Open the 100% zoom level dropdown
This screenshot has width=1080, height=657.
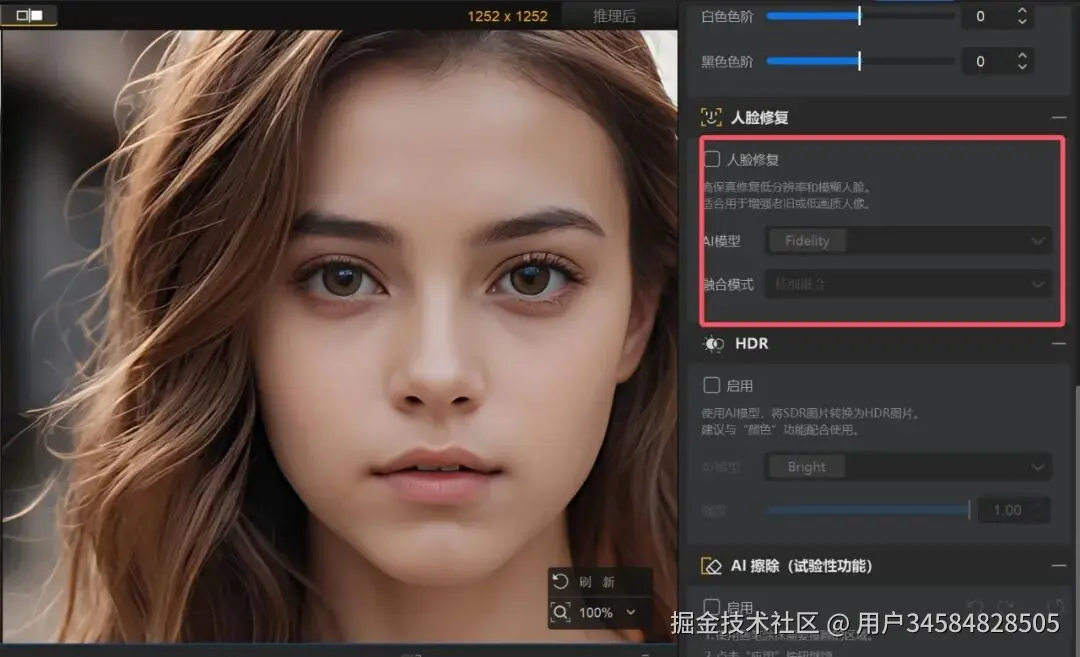point(630,612)
